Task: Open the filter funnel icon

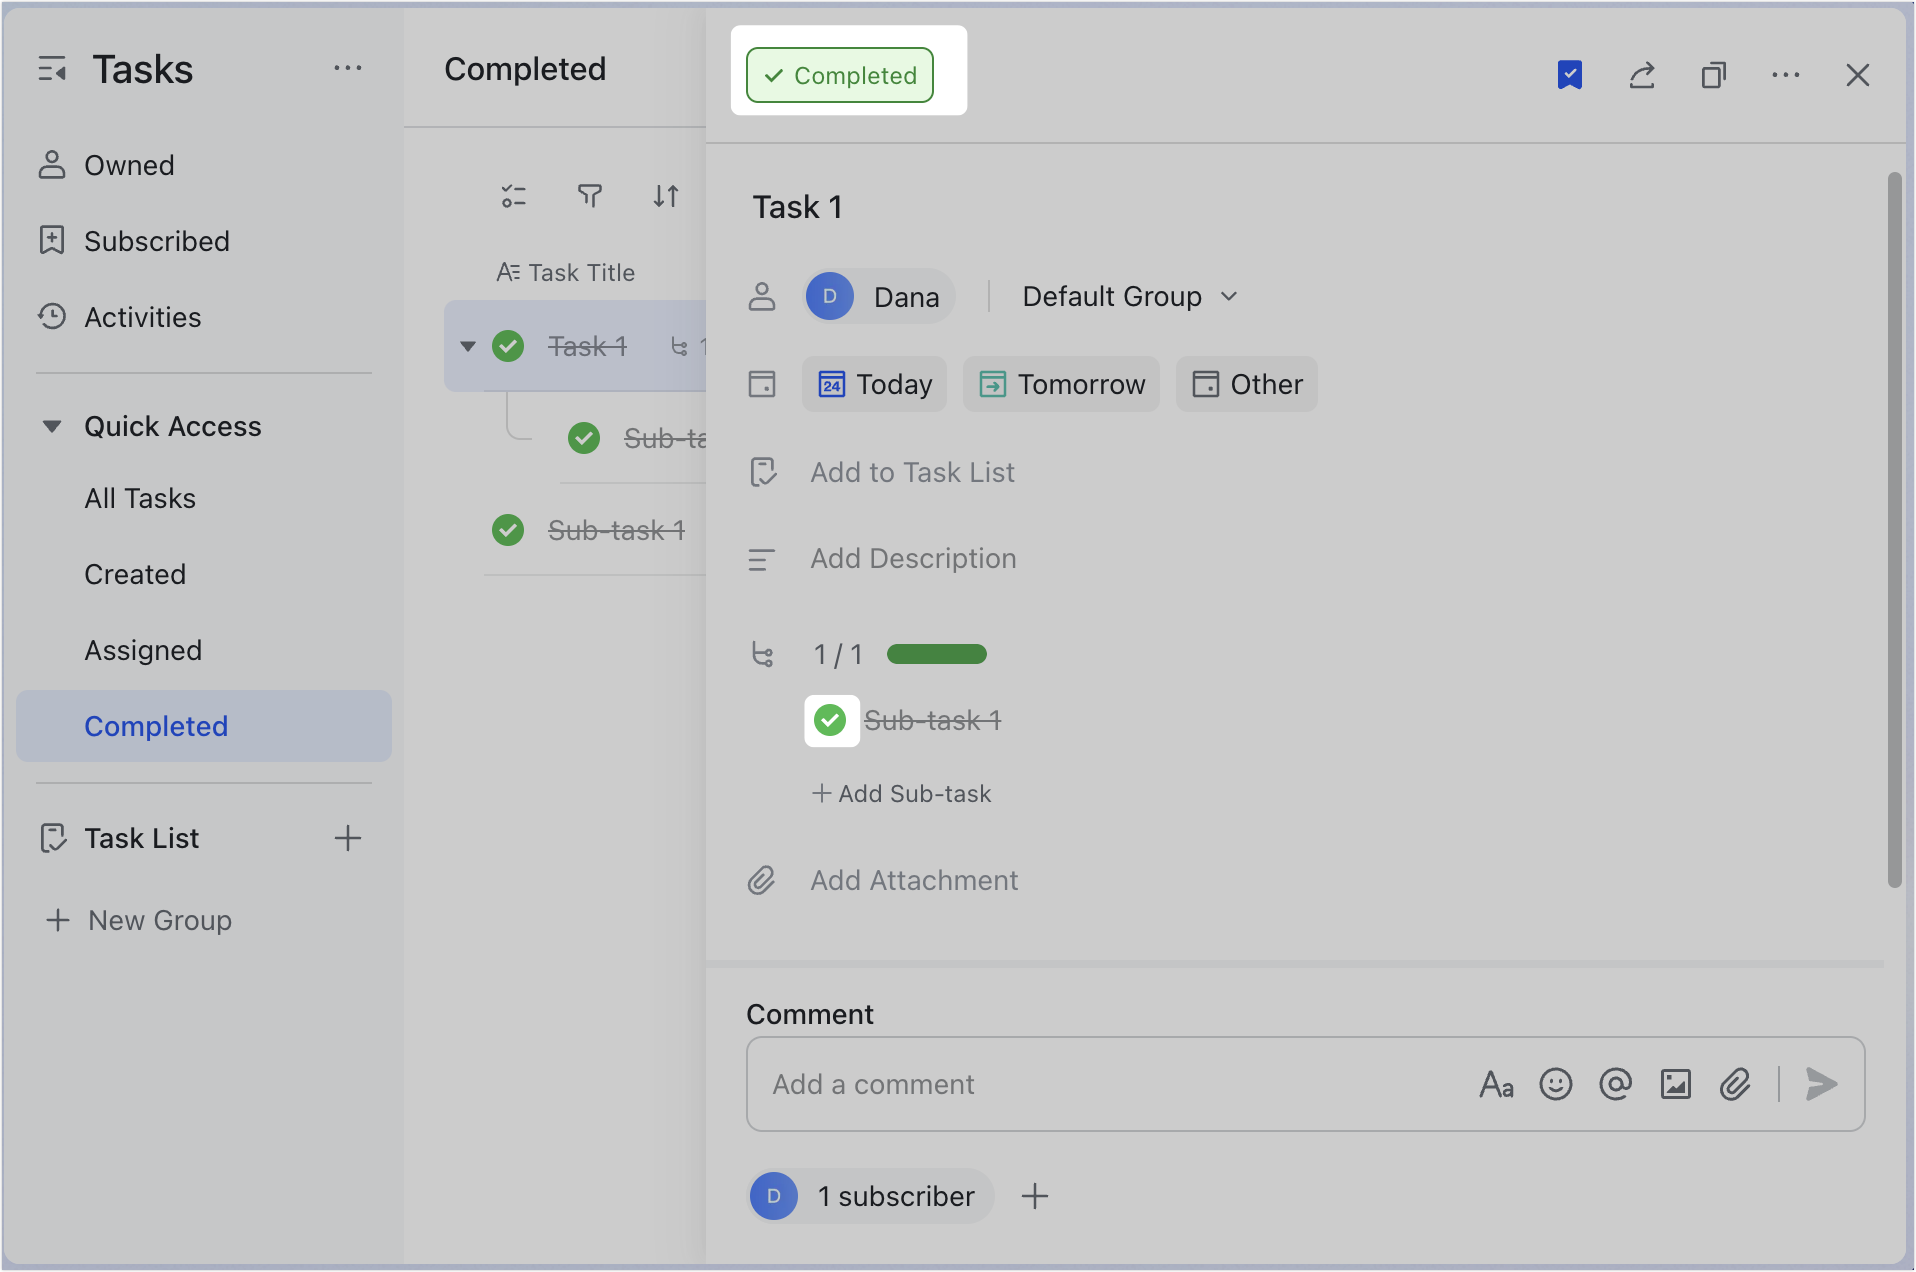Action: (590, 196)
